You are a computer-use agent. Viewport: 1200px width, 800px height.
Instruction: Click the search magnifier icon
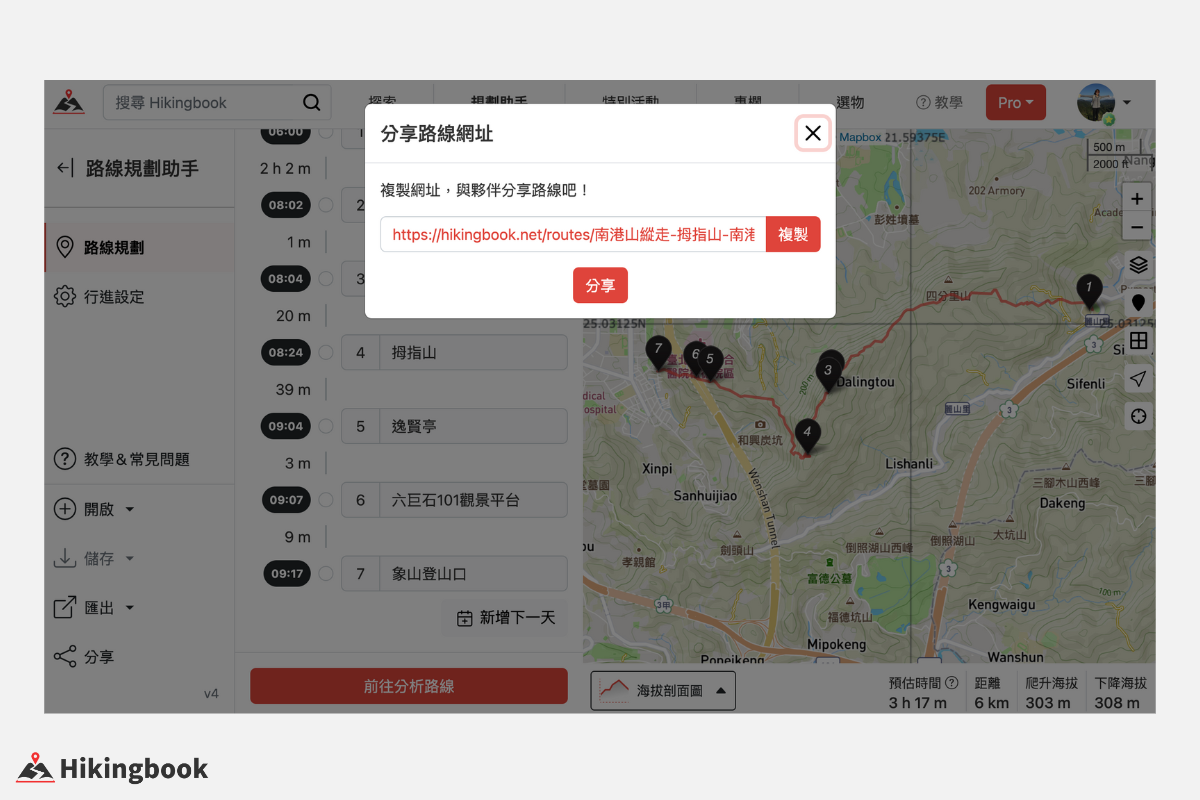click(312, 102)
